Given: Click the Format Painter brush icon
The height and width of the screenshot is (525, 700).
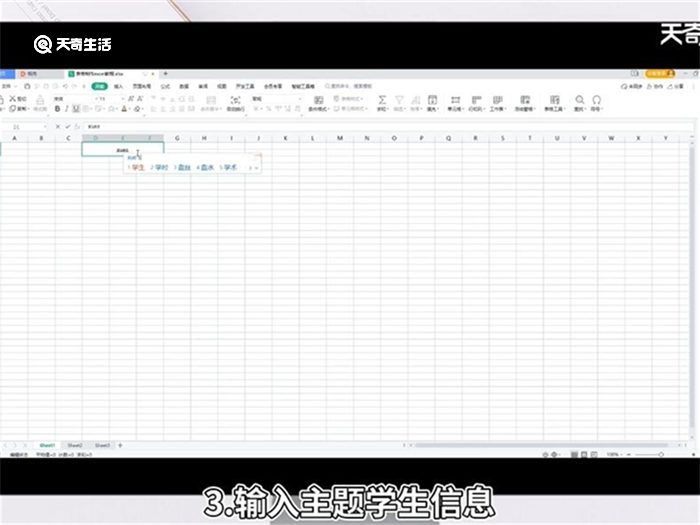Looking at the screenshot, I should pyautogui.click(x=40, y=102).
